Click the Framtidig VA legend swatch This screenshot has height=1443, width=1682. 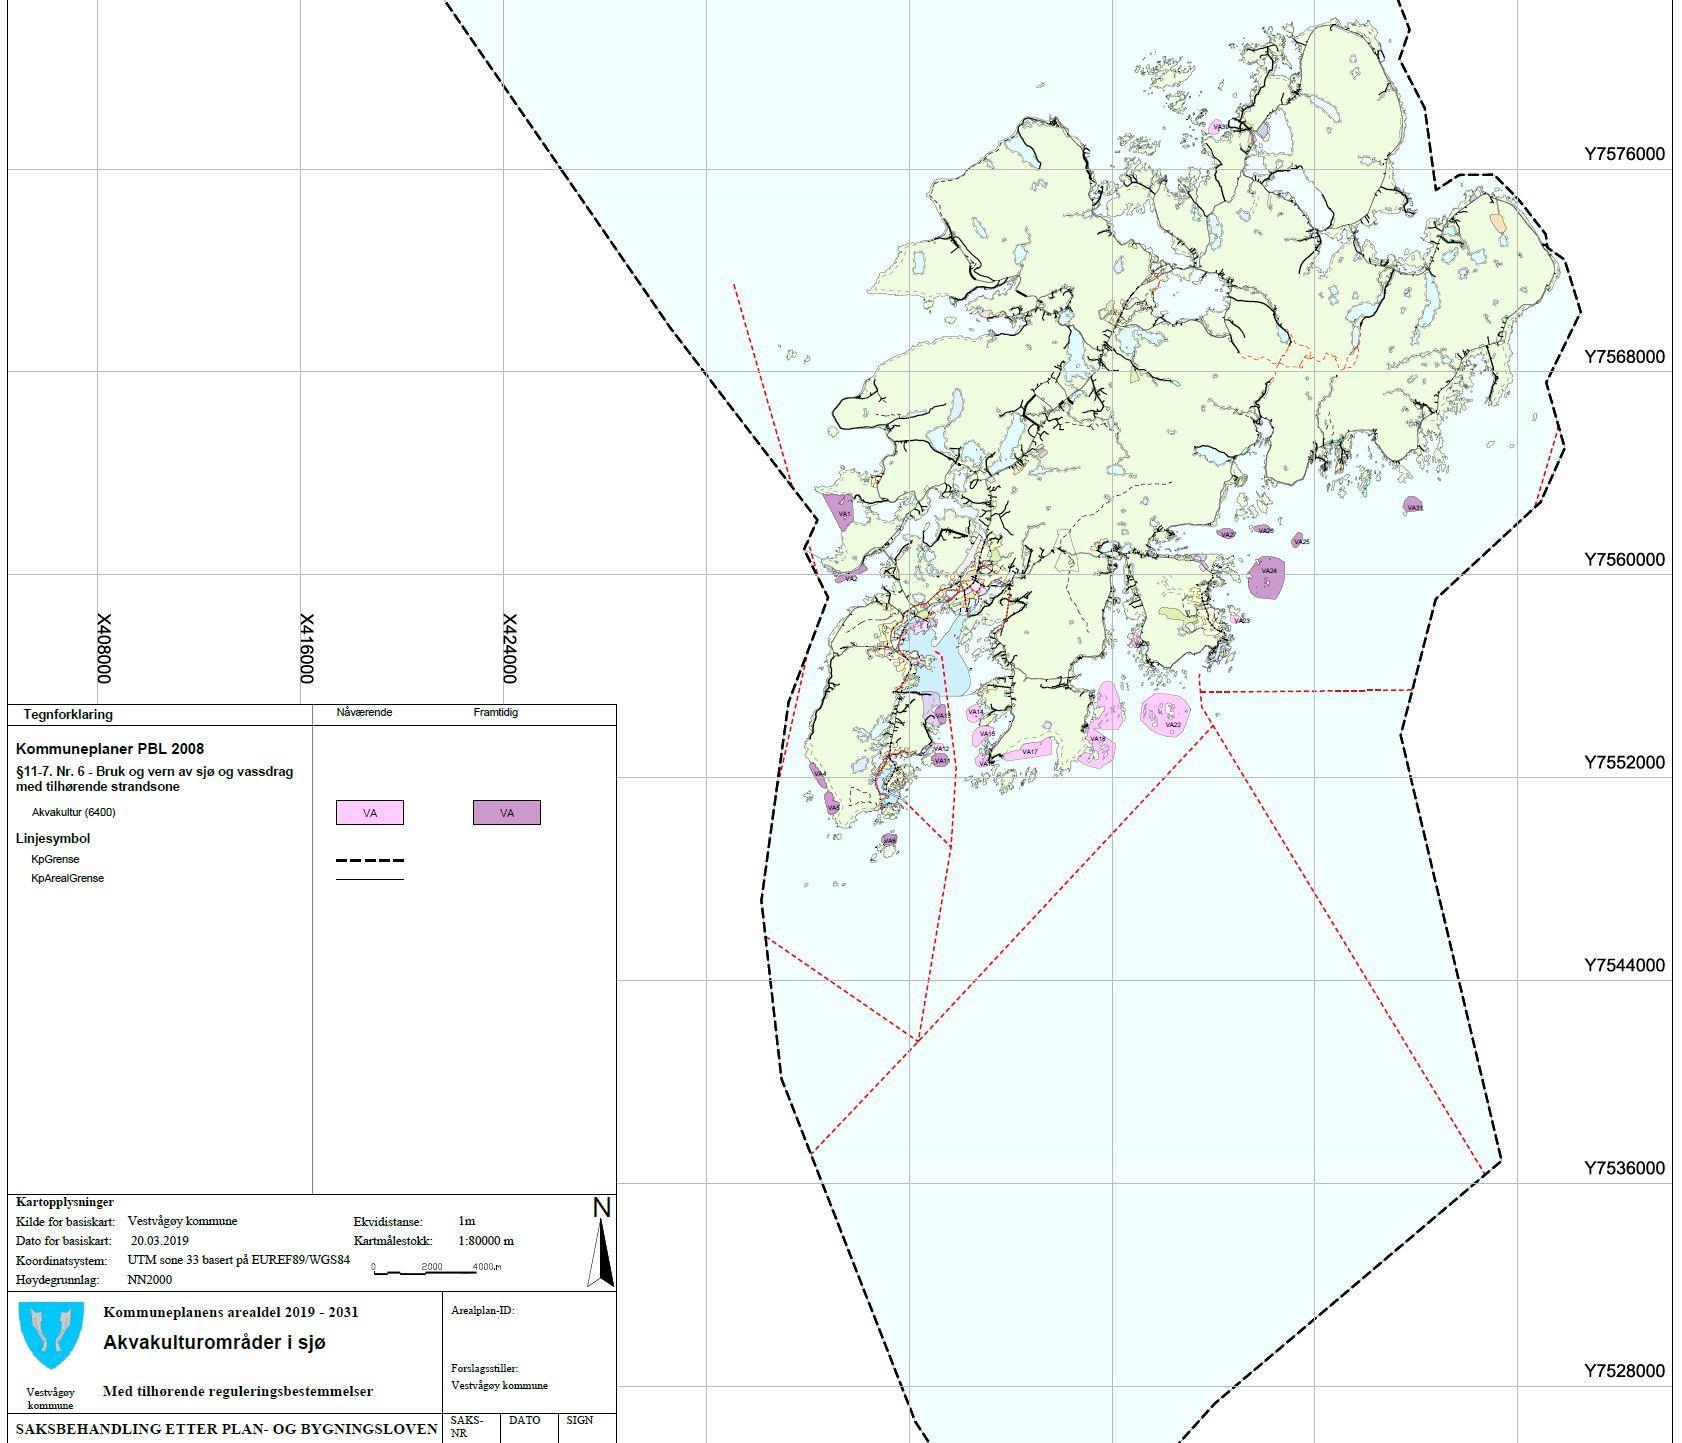507,813
